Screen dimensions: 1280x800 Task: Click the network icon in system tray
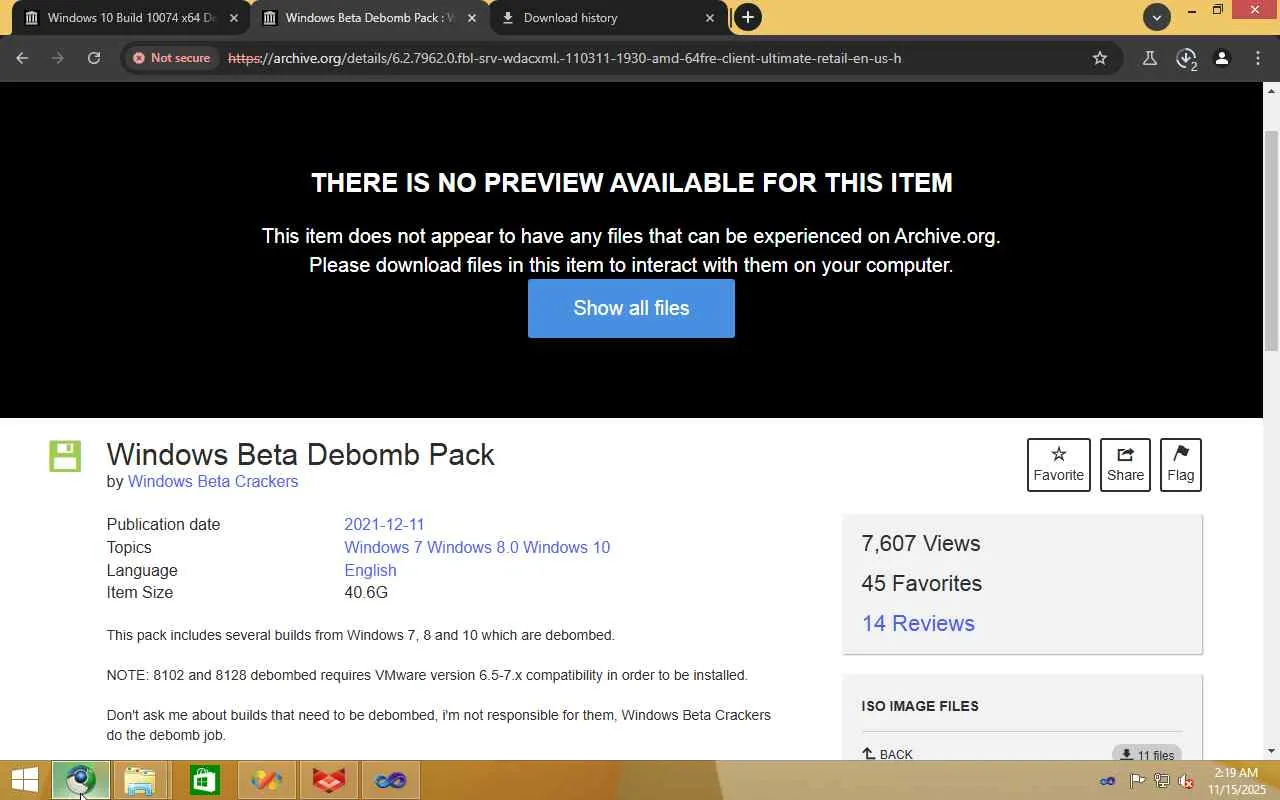1161,781
